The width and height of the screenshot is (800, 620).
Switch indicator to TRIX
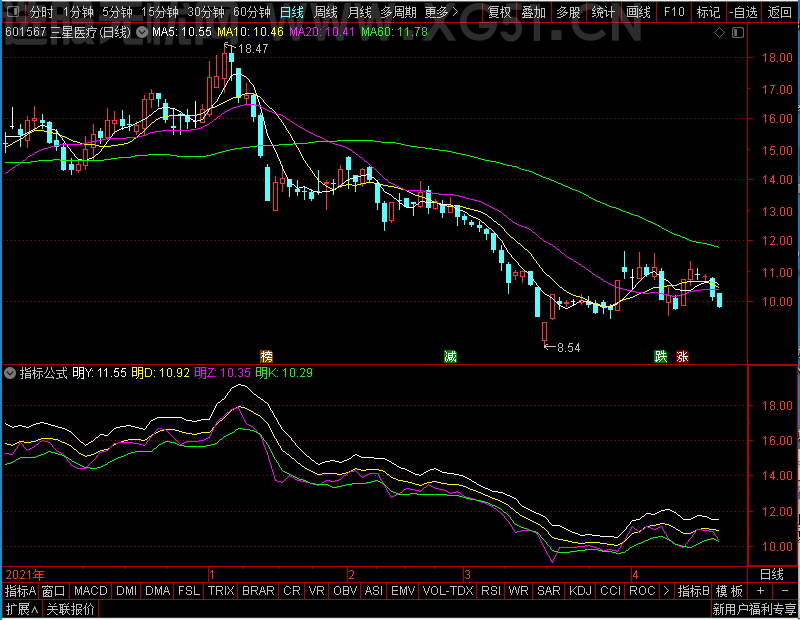221,591
